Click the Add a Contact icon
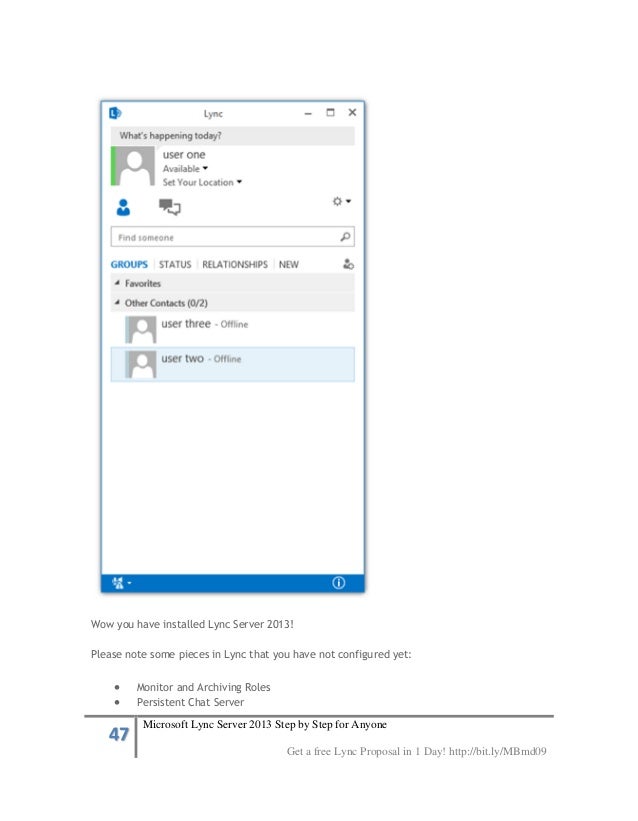 [x=348, y=264]
